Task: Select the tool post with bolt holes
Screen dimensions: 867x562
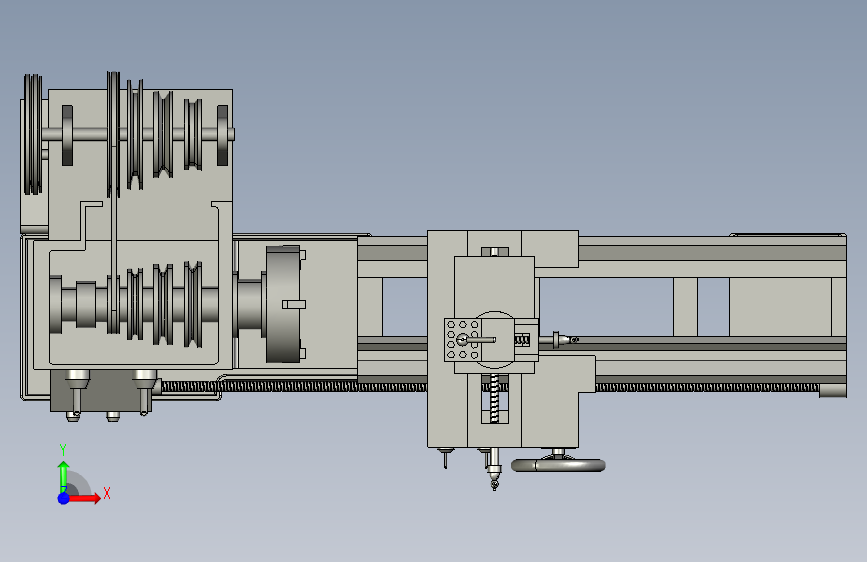Action: pos(463,340)
